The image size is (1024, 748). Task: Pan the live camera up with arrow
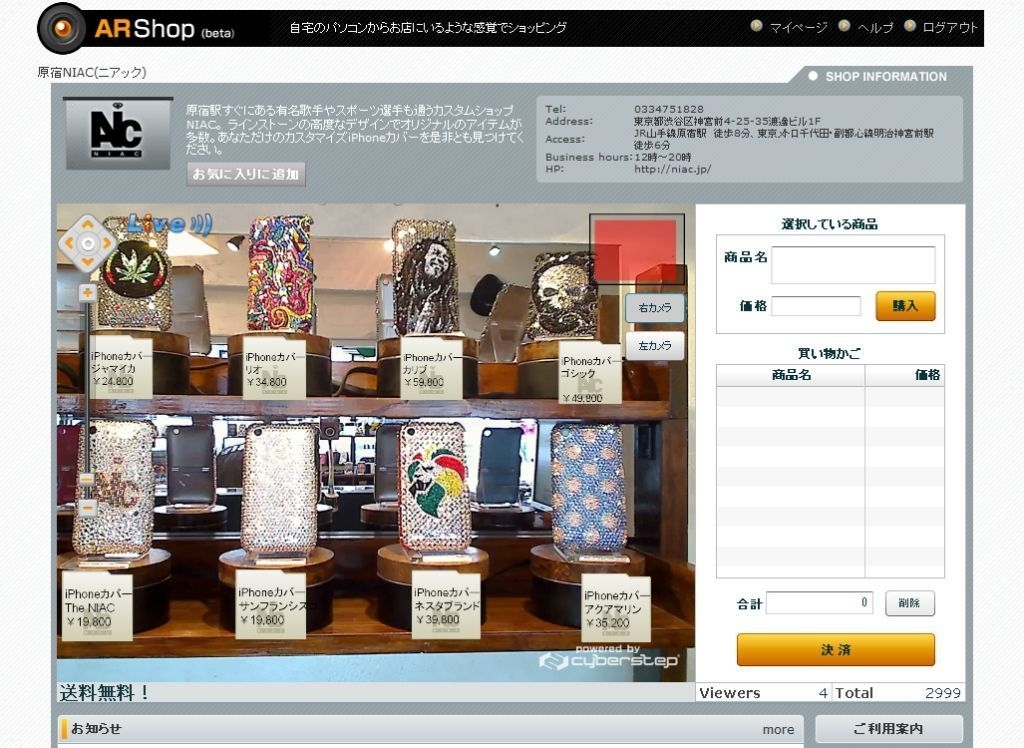(x=88, y=225)
